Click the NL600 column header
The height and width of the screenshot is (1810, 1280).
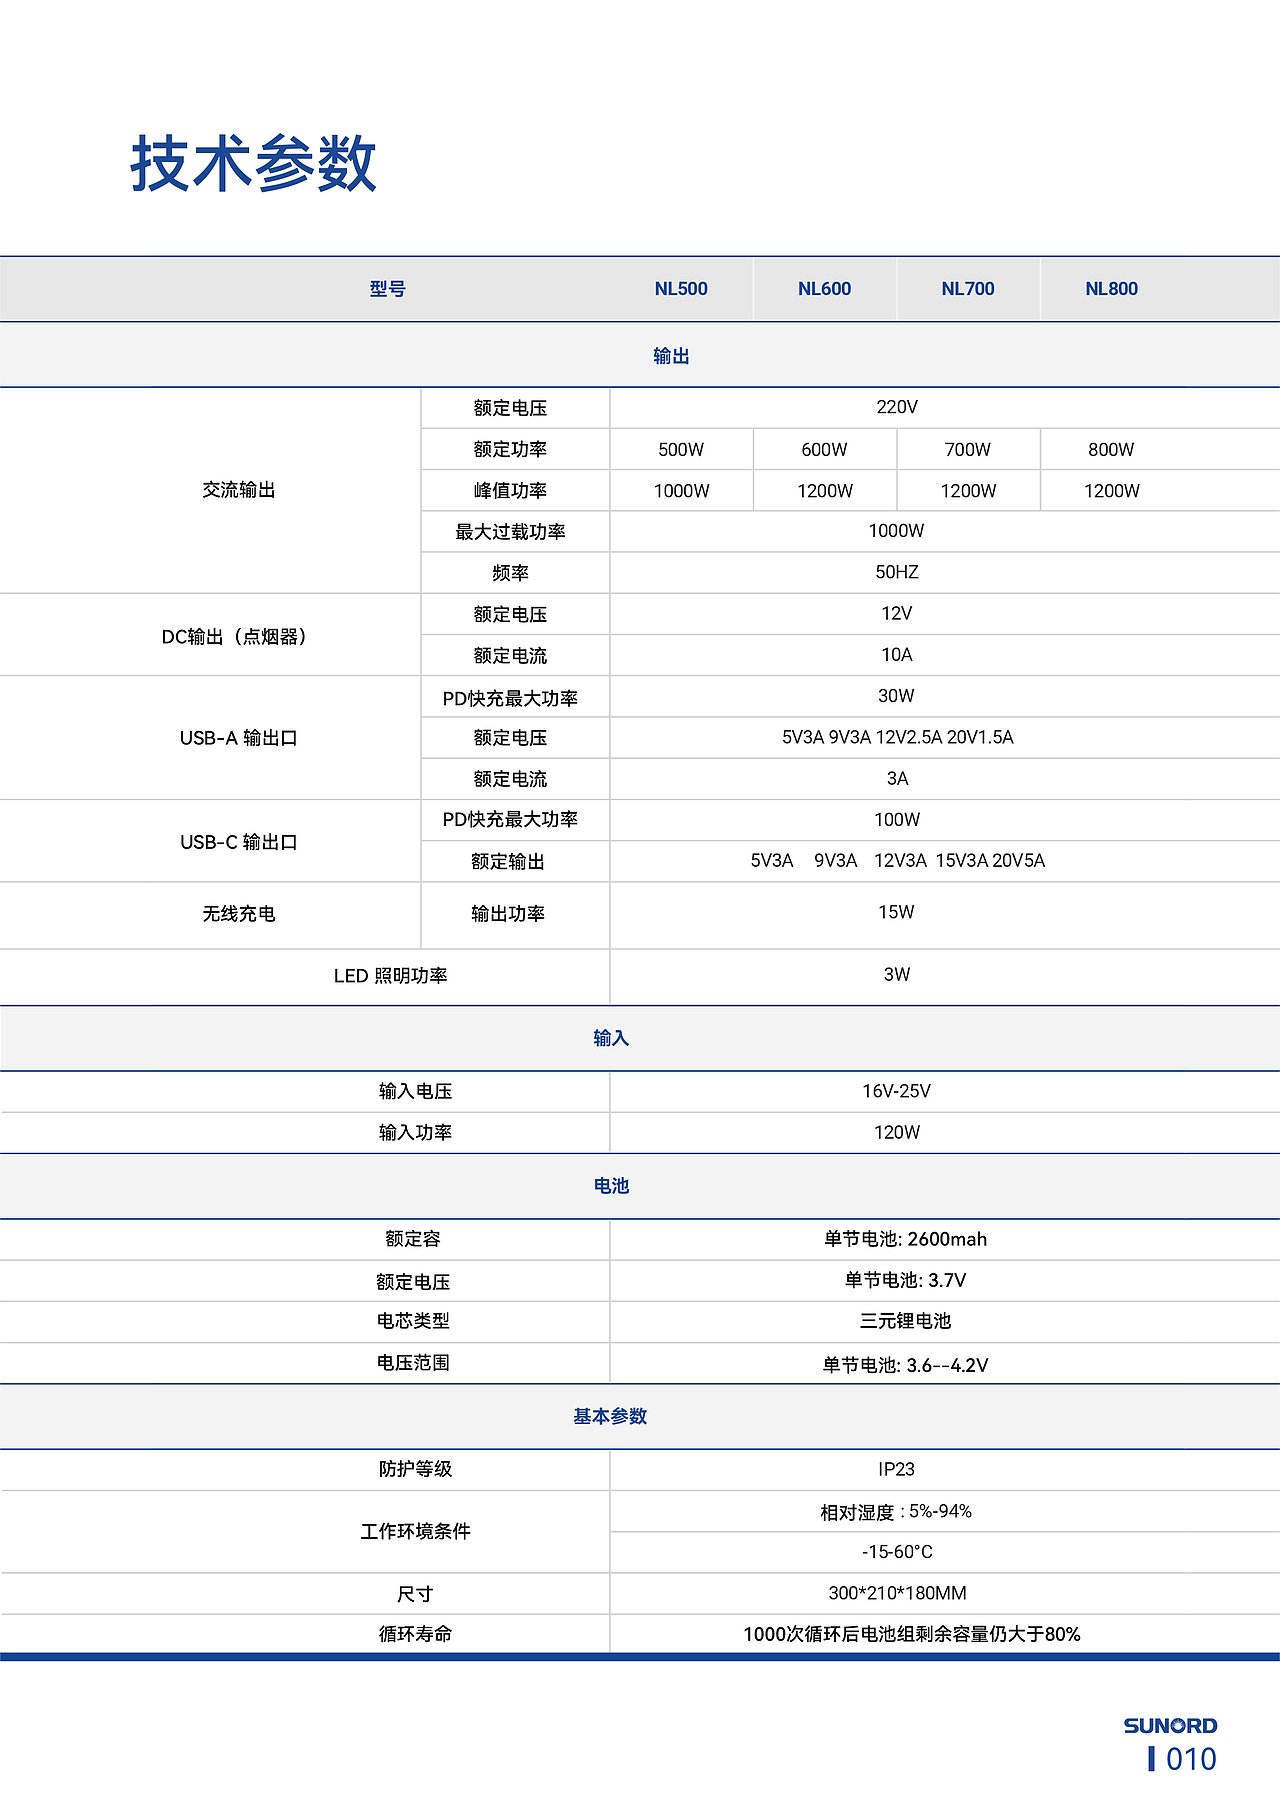[824, 289]
